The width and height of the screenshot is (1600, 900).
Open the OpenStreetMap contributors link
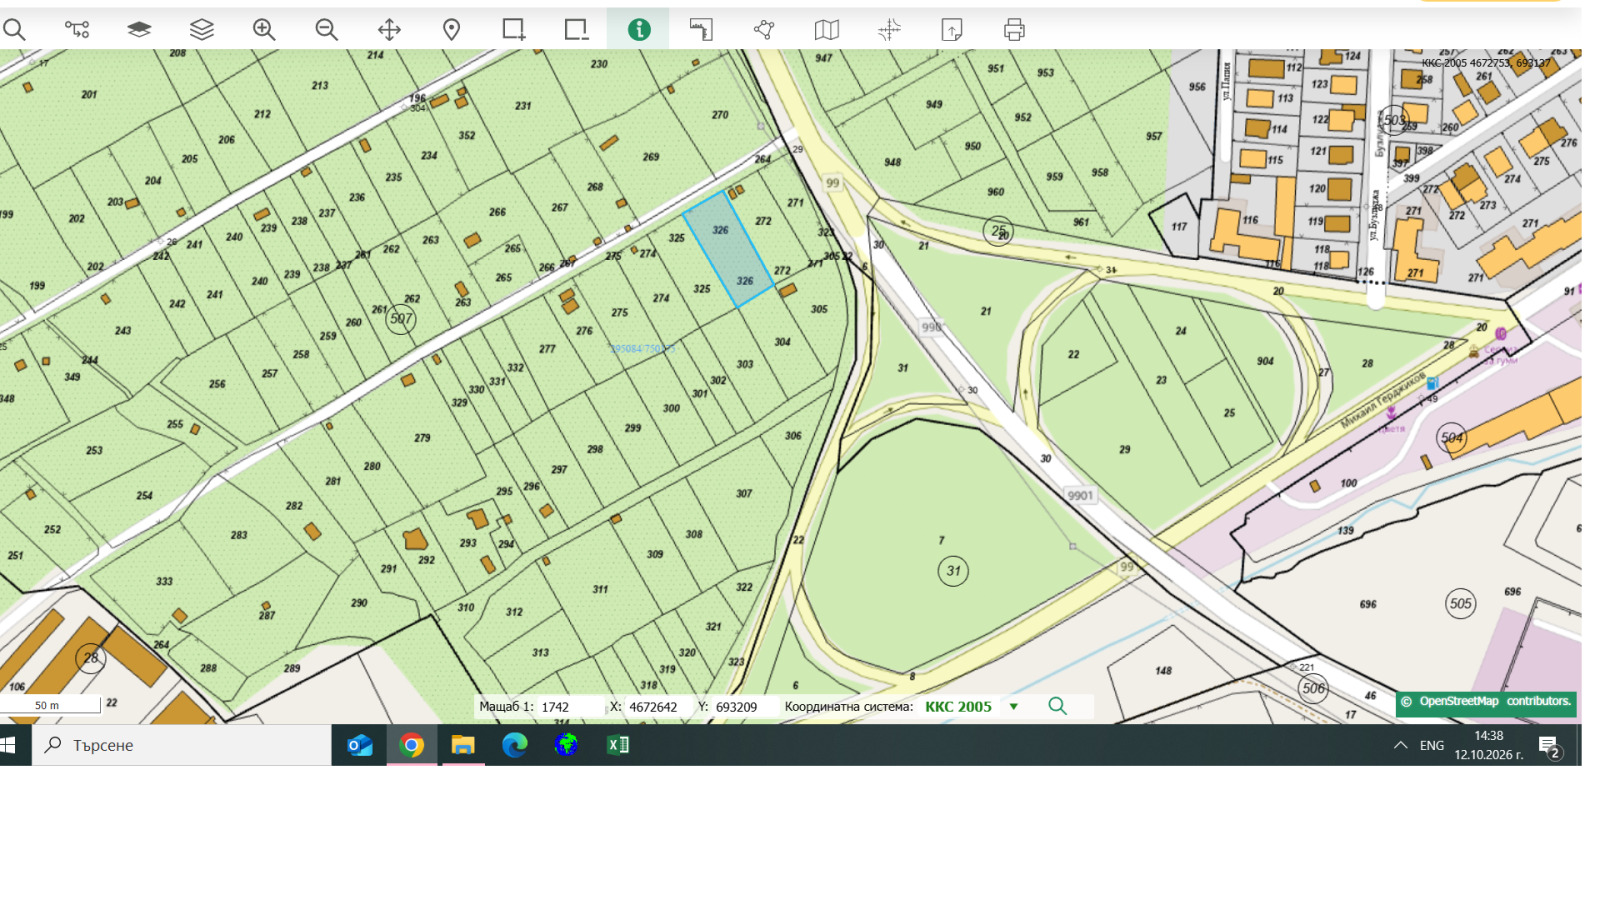tap(1486, 702)
